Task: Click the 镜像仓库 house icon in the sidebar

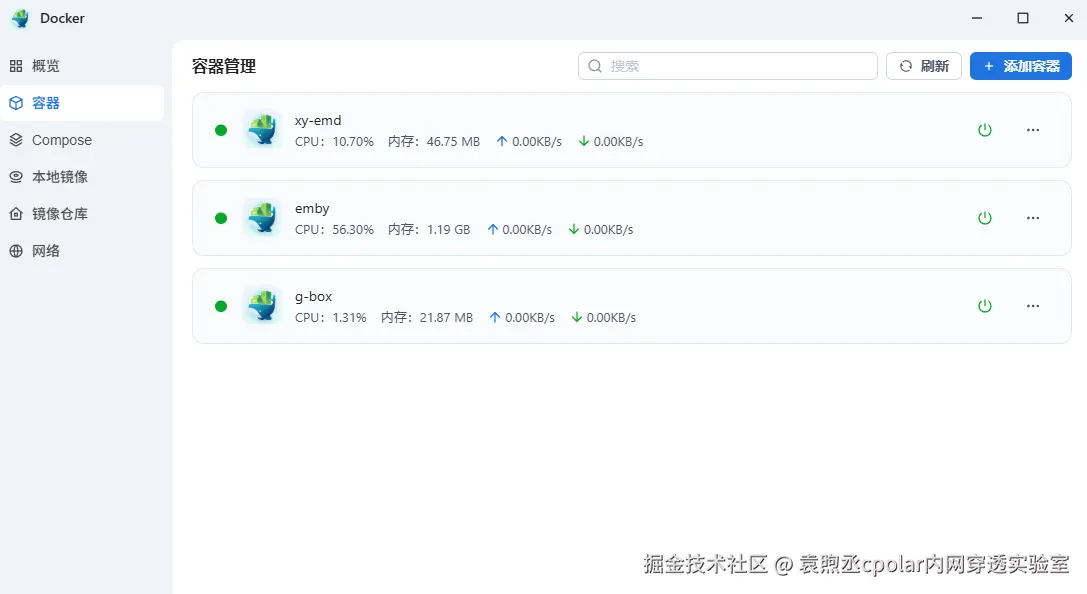Action: (x=16, y=213)
